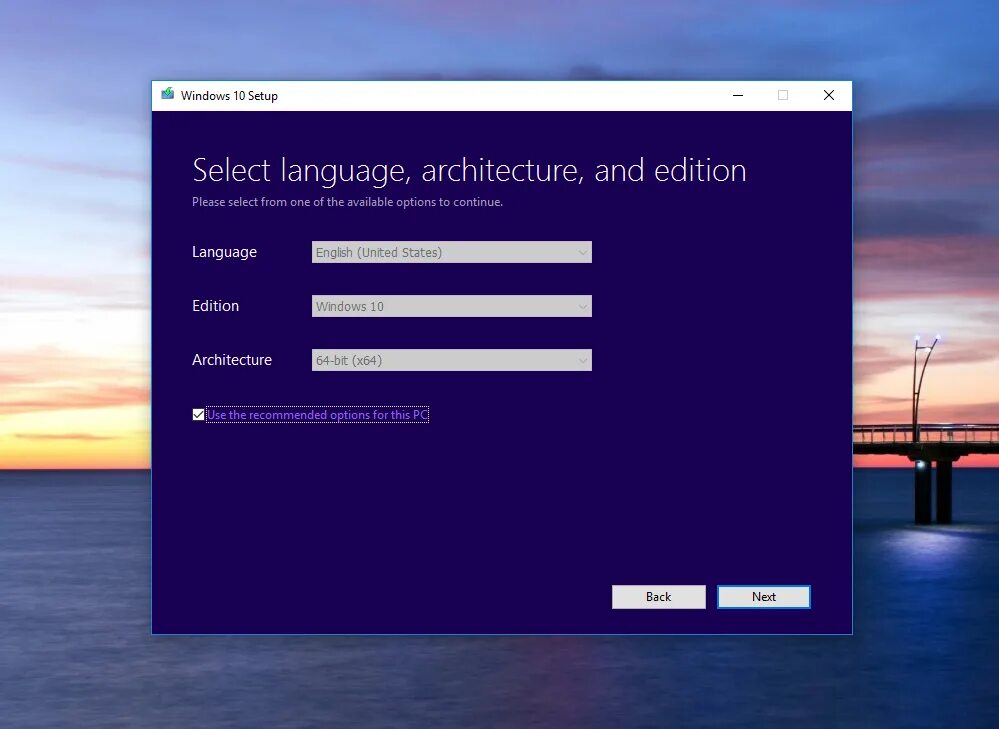
Task: Open the Architecture dropdown
Action: click(452, 360)
